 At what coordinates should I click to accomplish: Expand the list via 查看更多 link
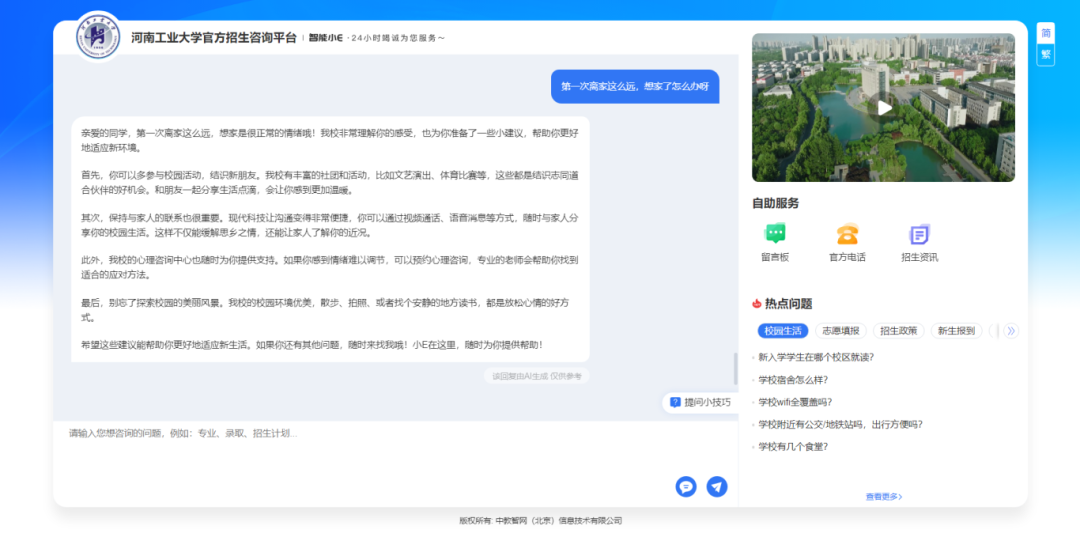tap(884, 496)
